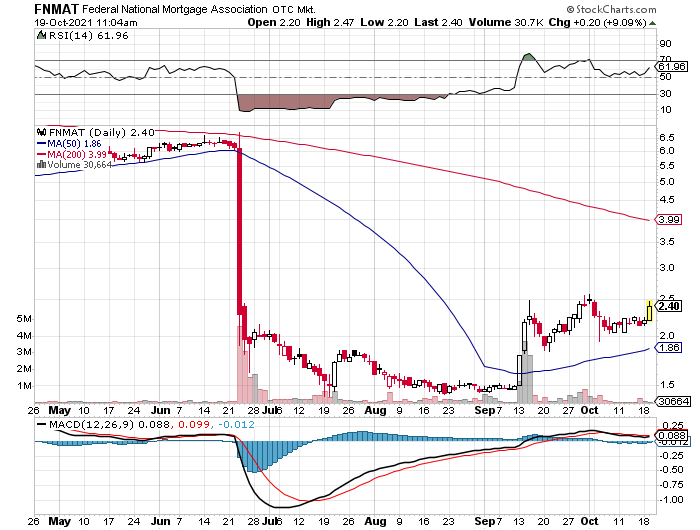700x530 pixels.
Task: Click the -1.00 MACD scale label
Action: [671, 500]
